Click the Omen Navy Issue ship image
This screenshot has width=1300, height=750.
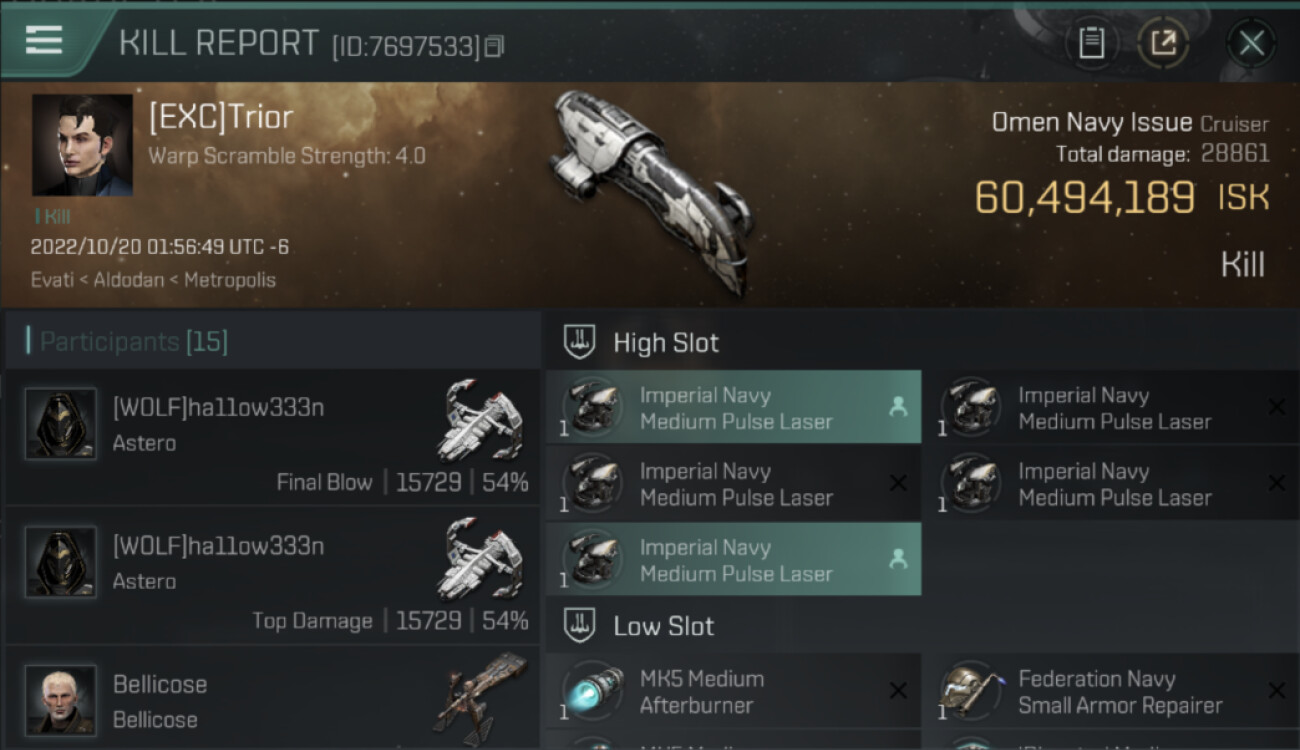coord(650,190)
